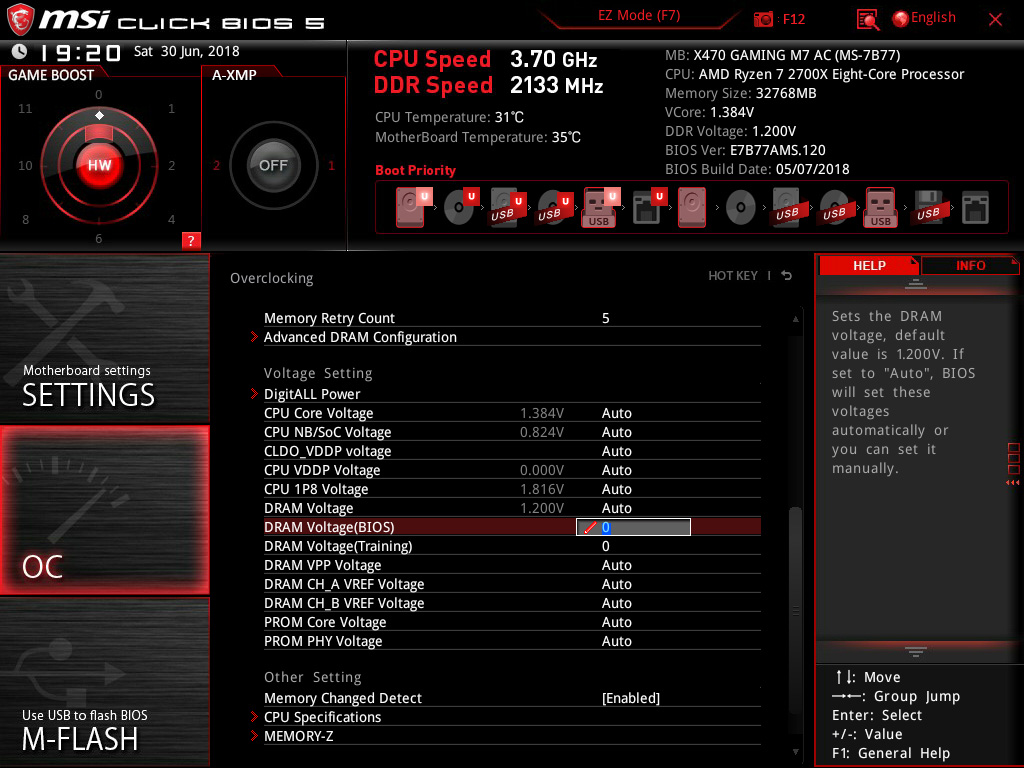Click the help panel bottom handle
The height and width of the screenshot is (768, 1024).
coord(916,652)
